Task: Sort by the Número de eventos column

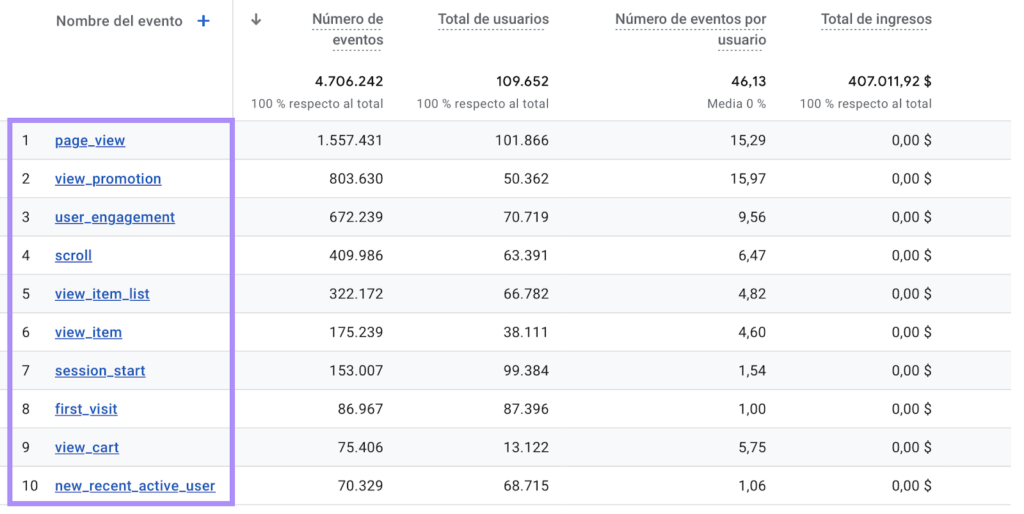Action: [347, 29]
